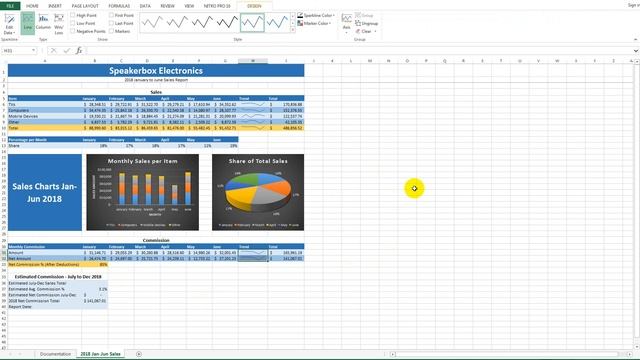The height and width of the screenshot is (360, 640).
Task: Open Axis options dropdown
Action: [347, 24]
